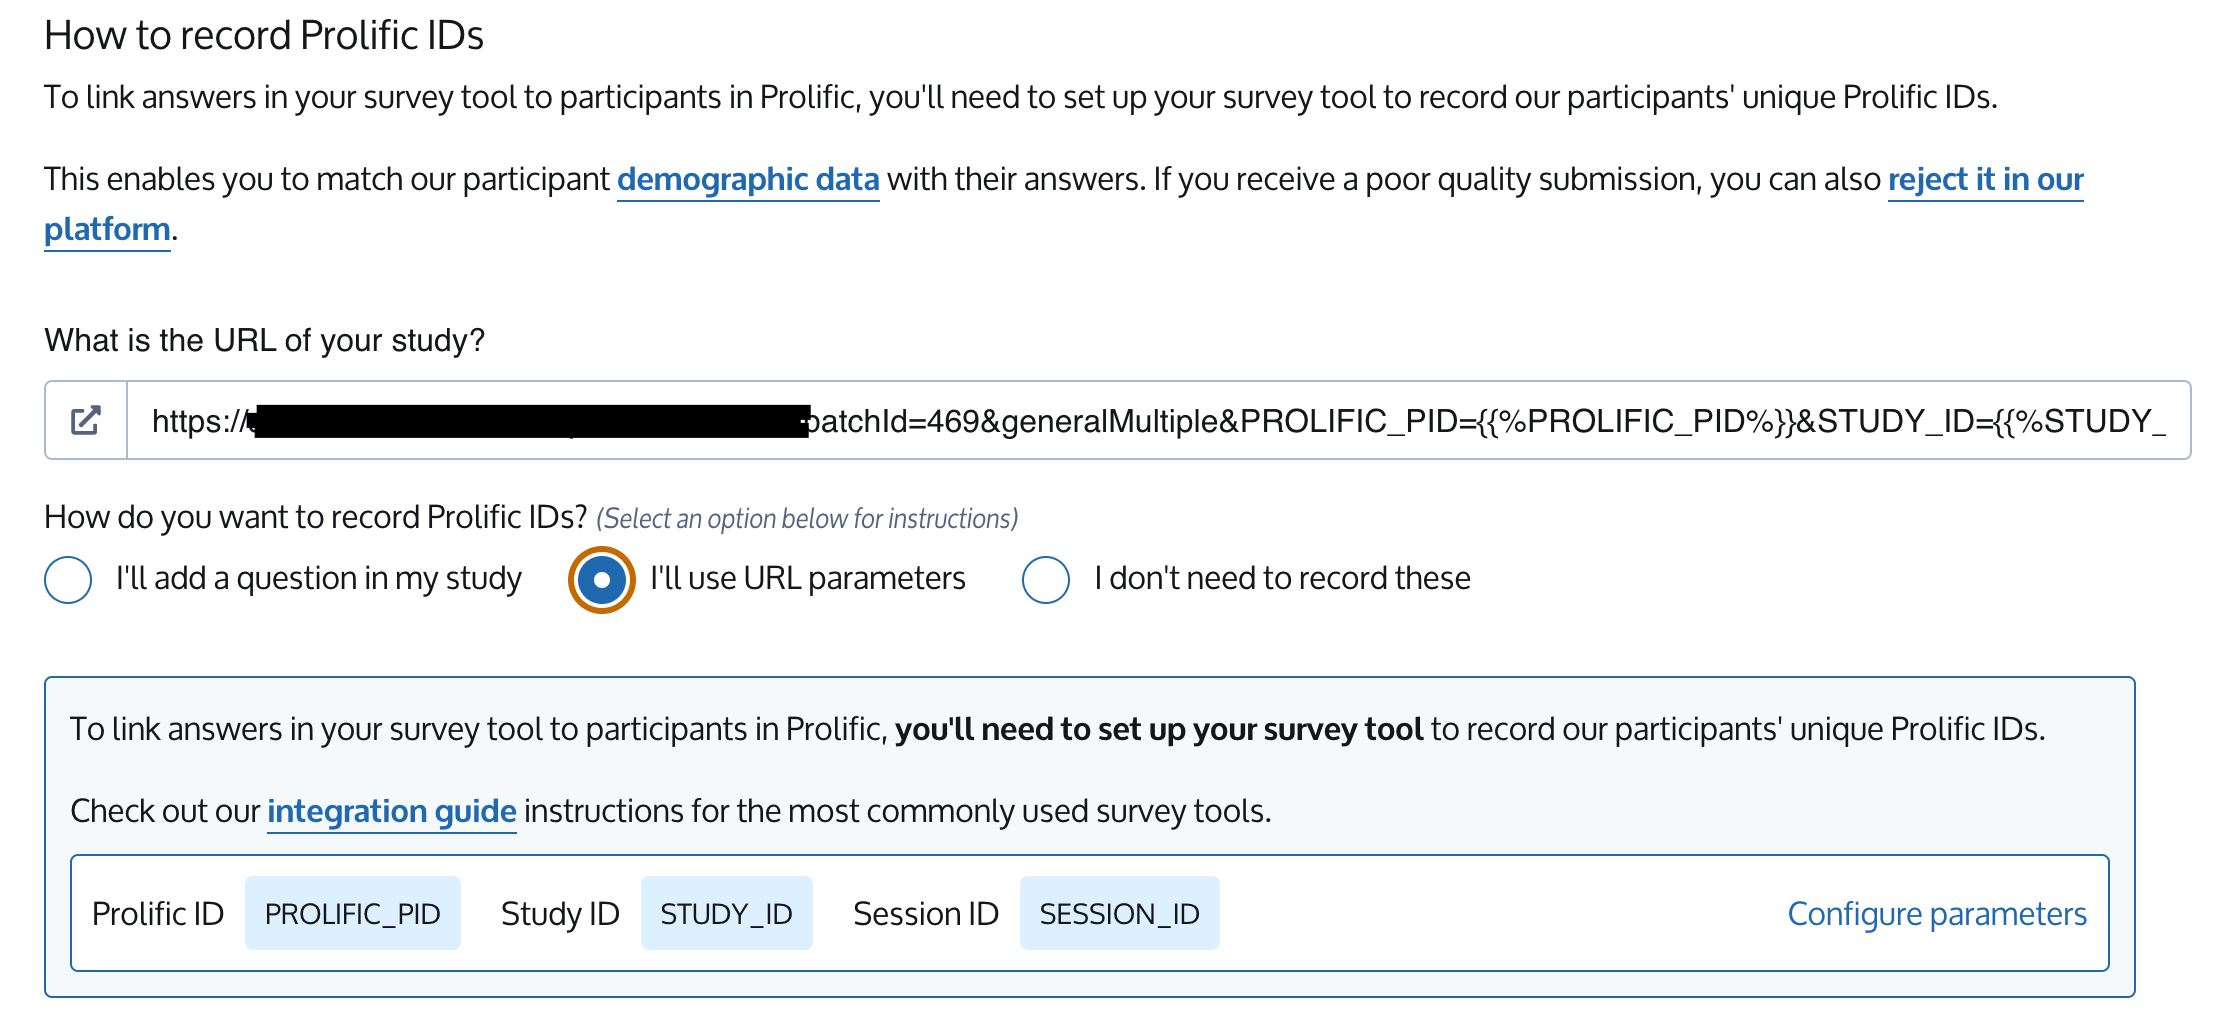Click Configure parameters
The height and width of the screenshot is (1026, 2224).
(x=1937, y=914)
